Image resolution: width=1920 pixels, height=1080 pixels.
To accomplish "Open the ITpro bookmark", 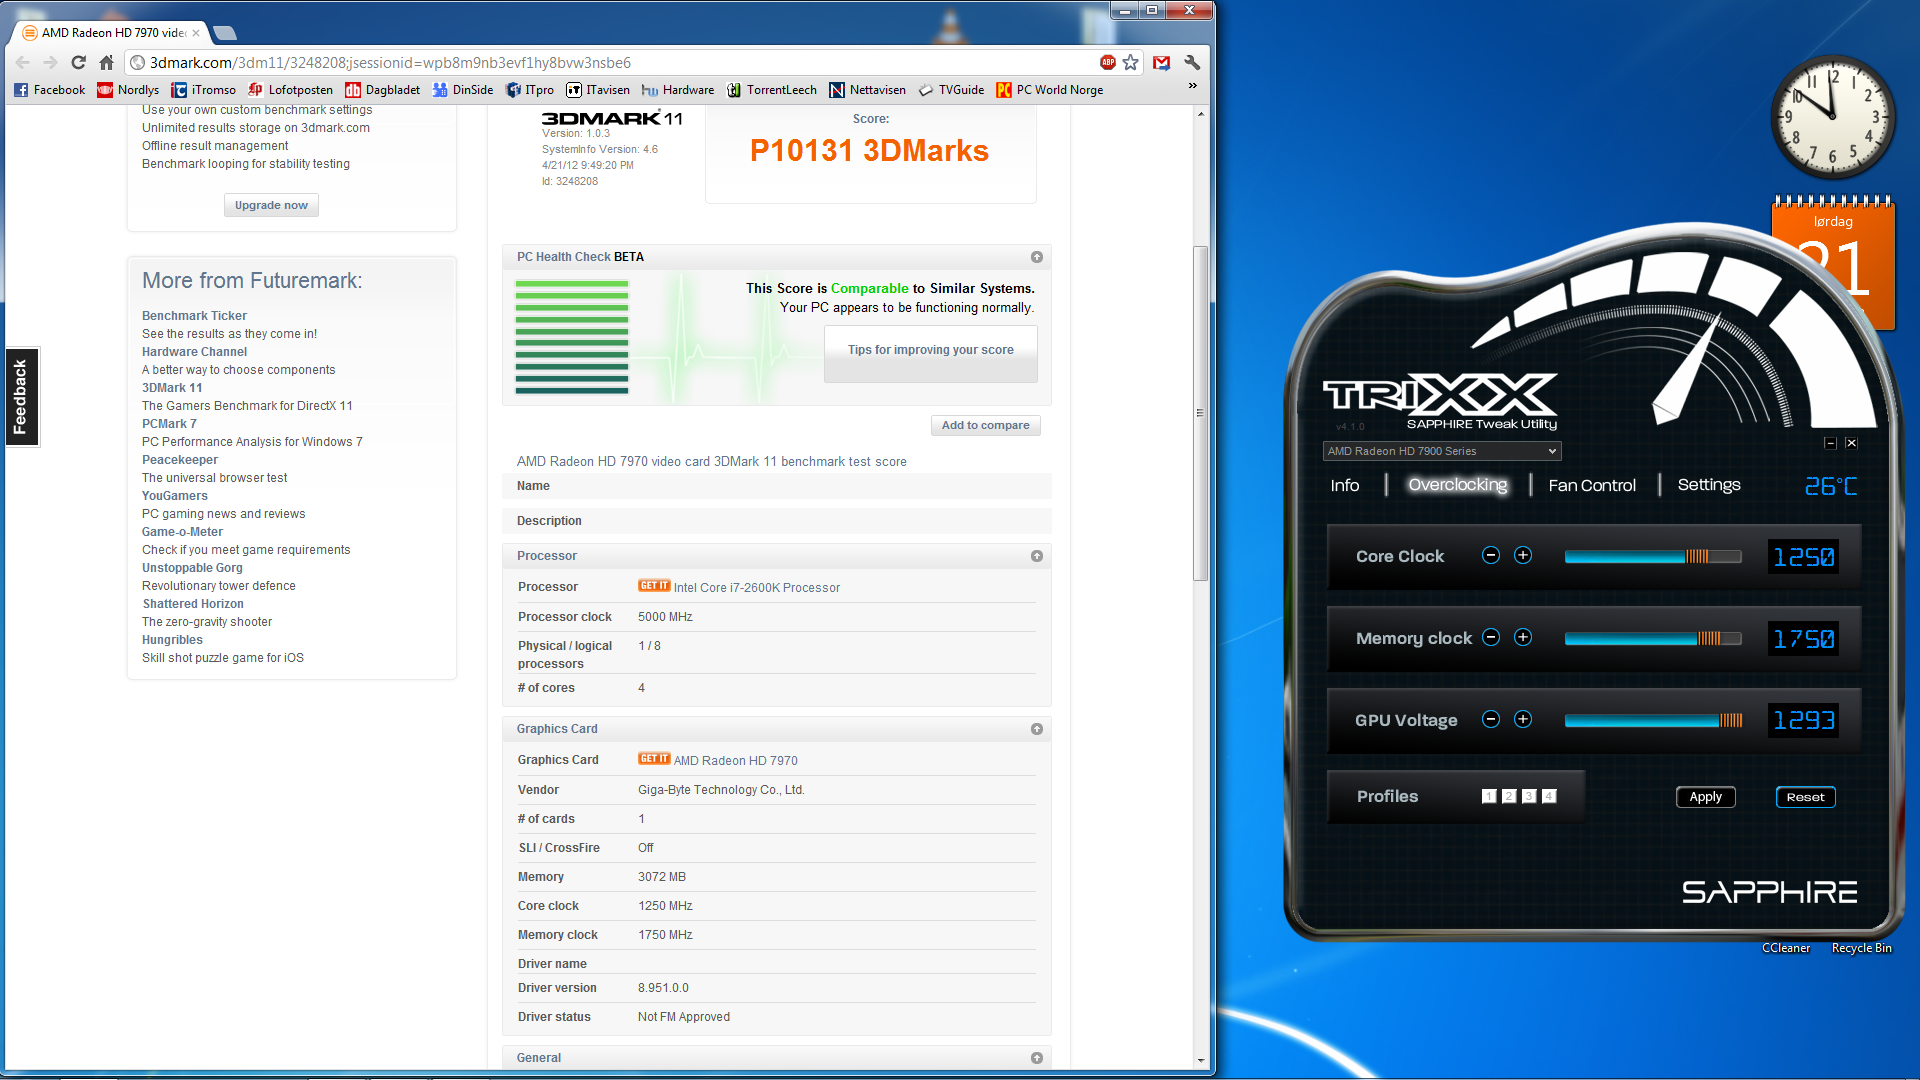I will point(530,90).
